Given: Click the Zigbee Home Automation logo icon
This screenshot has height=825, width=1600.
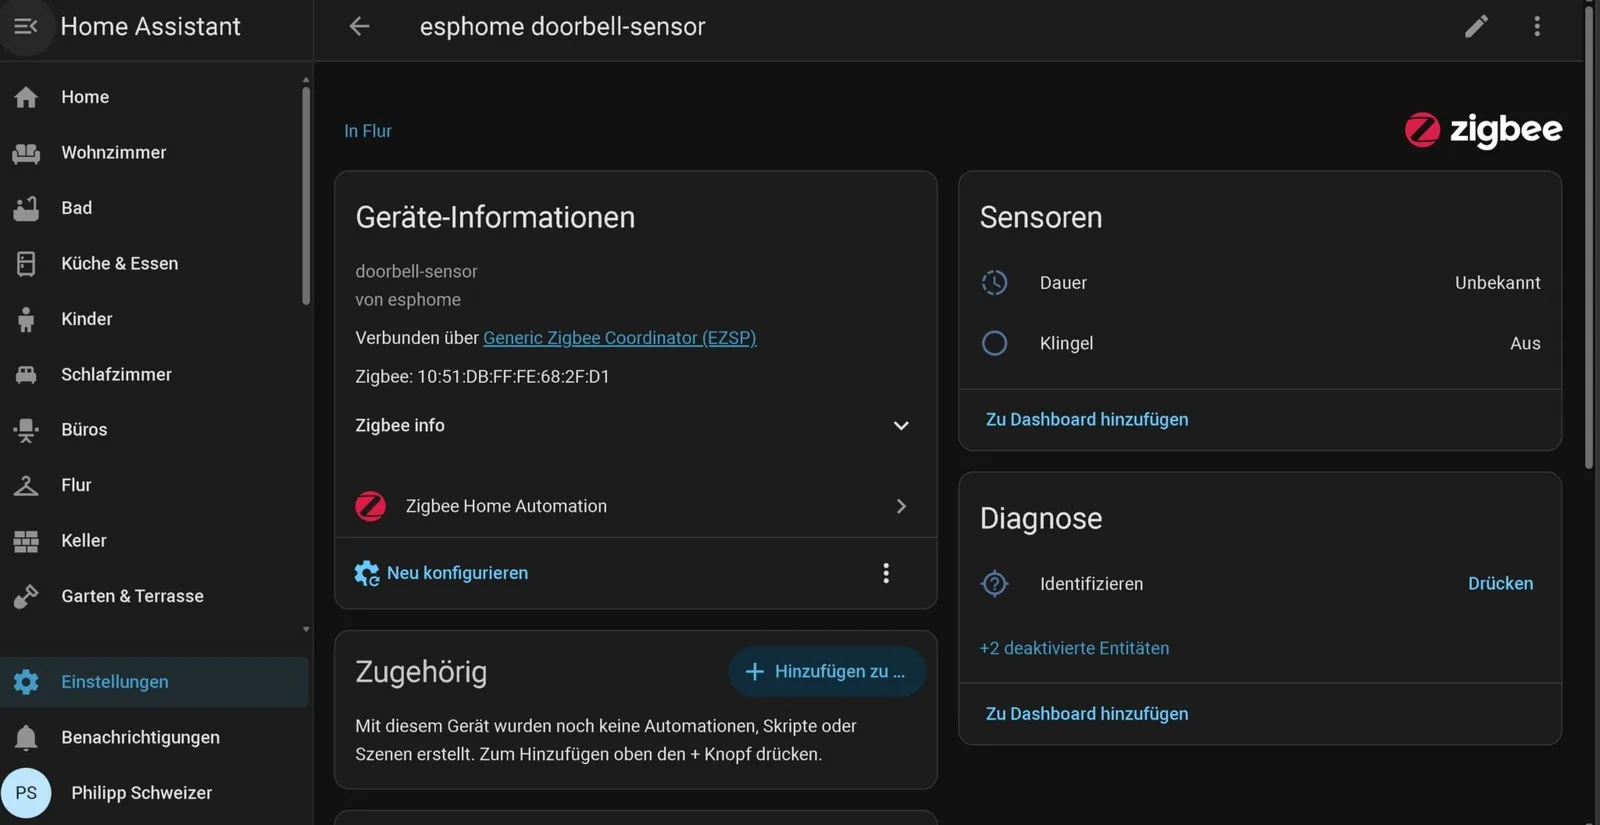Looking at the screenshot, I should 371,506.
